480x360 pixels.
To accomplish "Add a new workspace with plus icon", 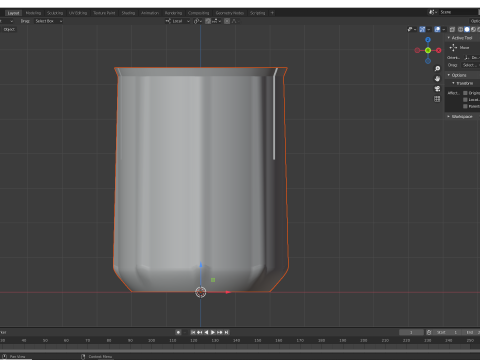I will (272, 13).
